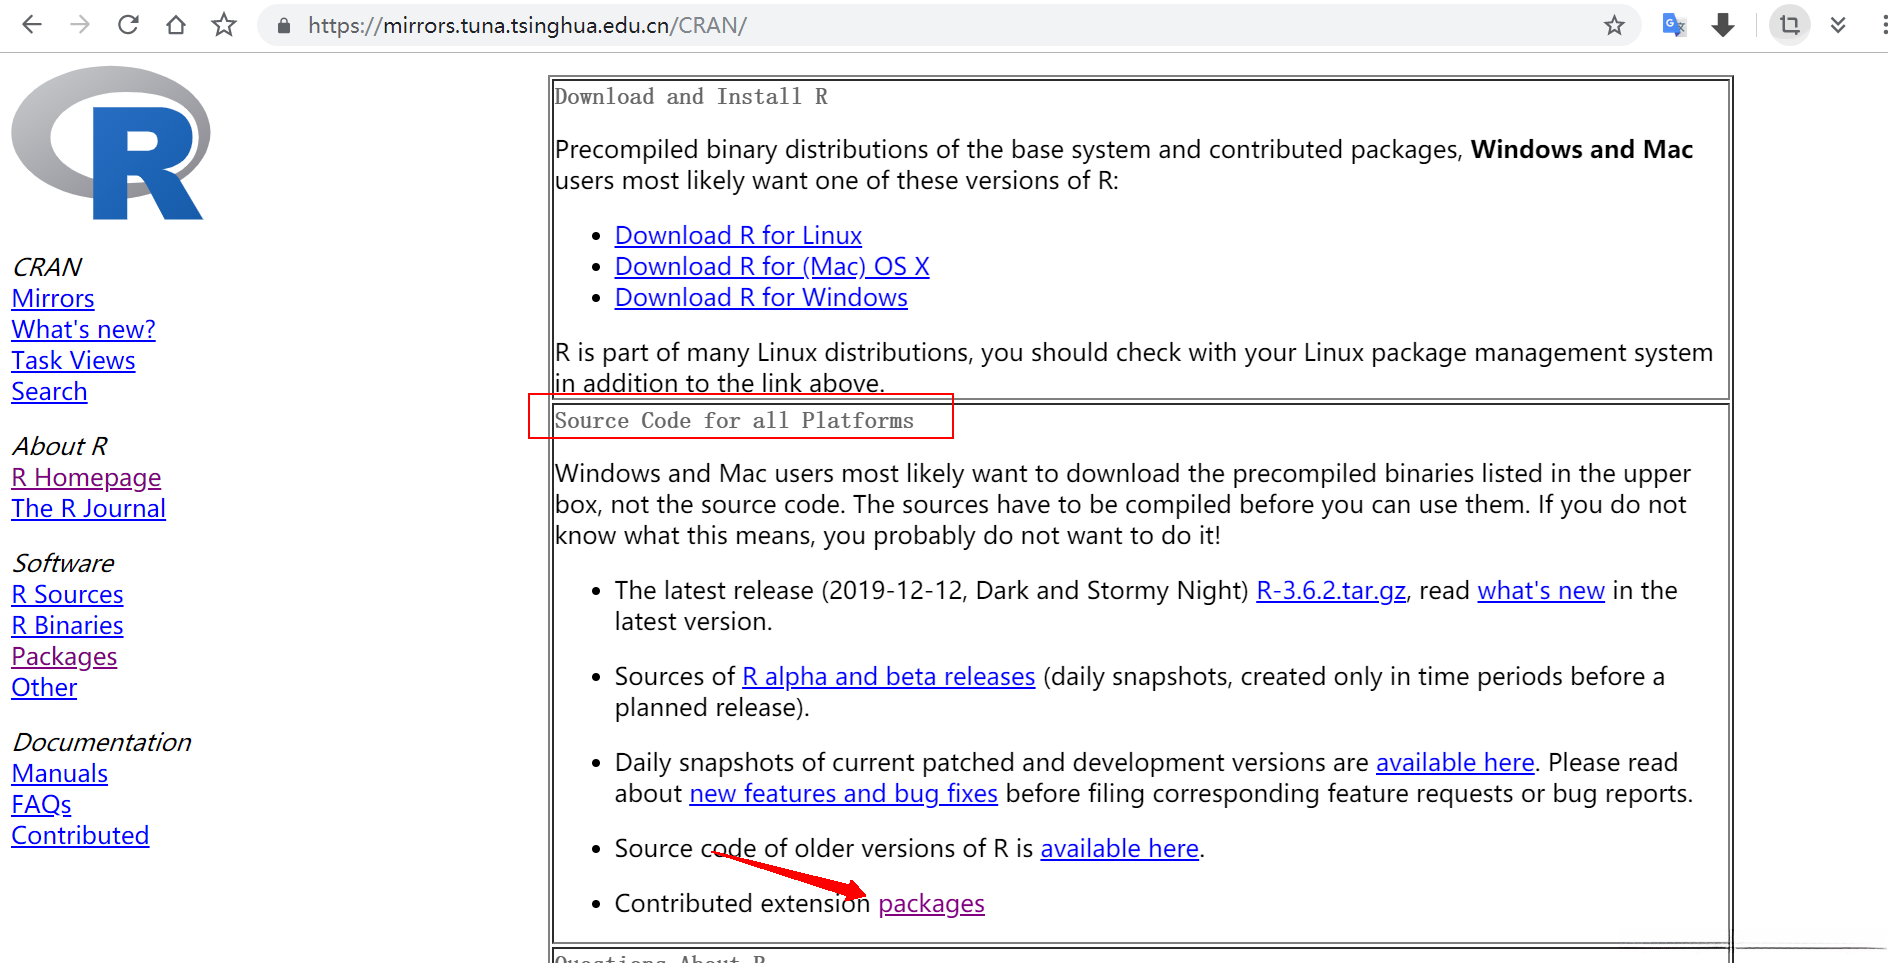Open the Contributed documentation link
This screenshot has width=1888, height=963.
81,835
